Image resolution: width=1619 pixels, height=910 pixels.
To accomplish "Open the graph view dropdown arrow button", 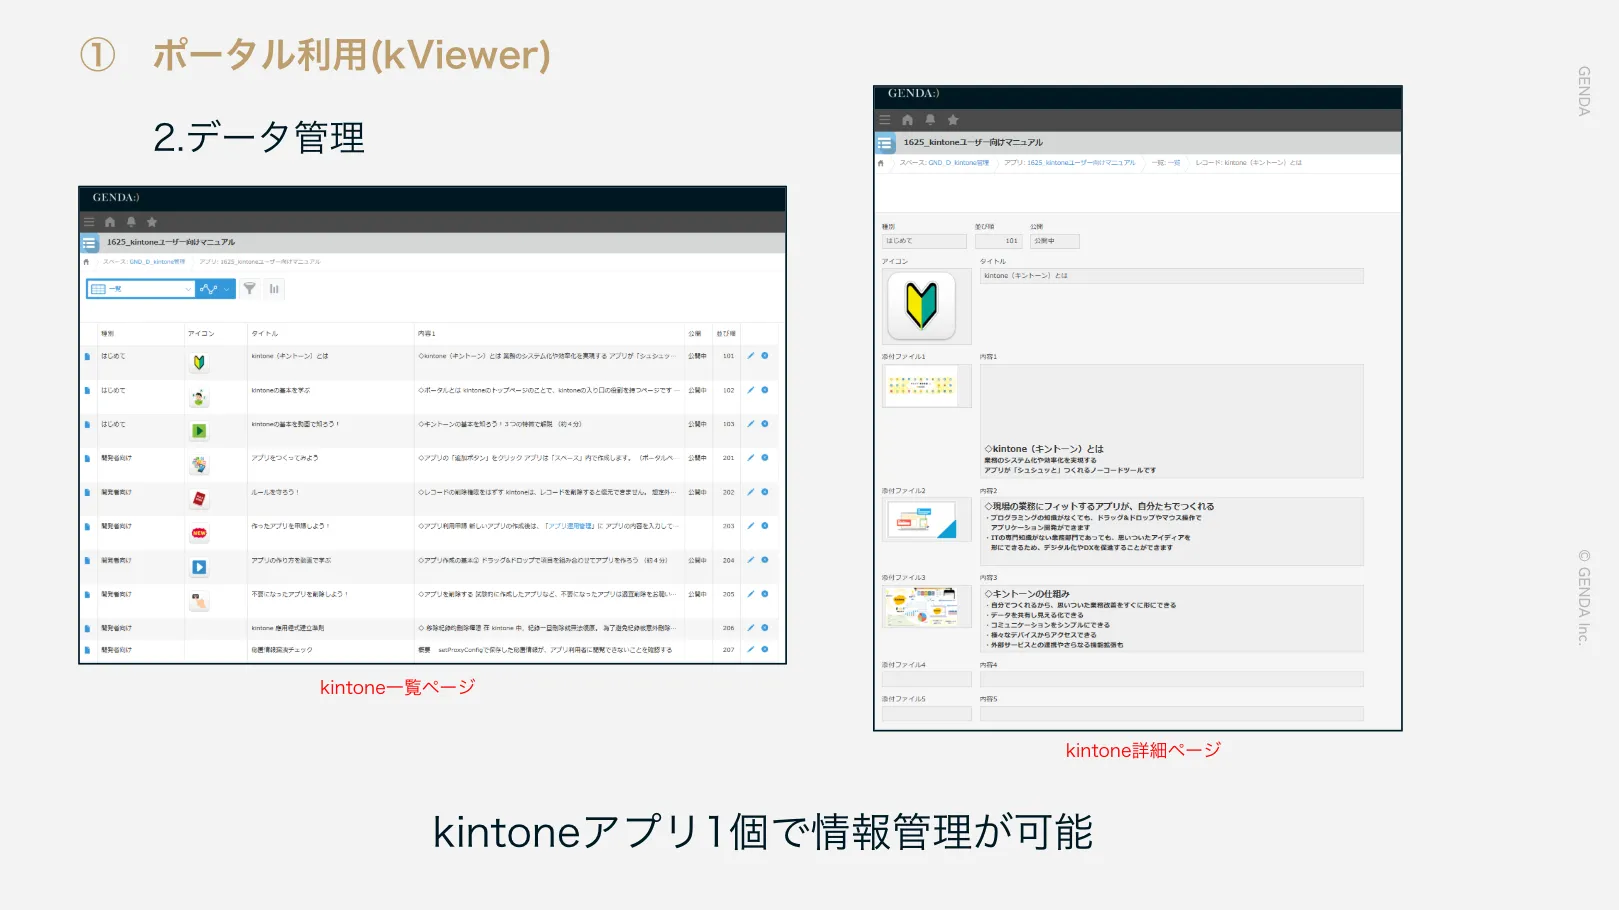I will click(227, 289).
